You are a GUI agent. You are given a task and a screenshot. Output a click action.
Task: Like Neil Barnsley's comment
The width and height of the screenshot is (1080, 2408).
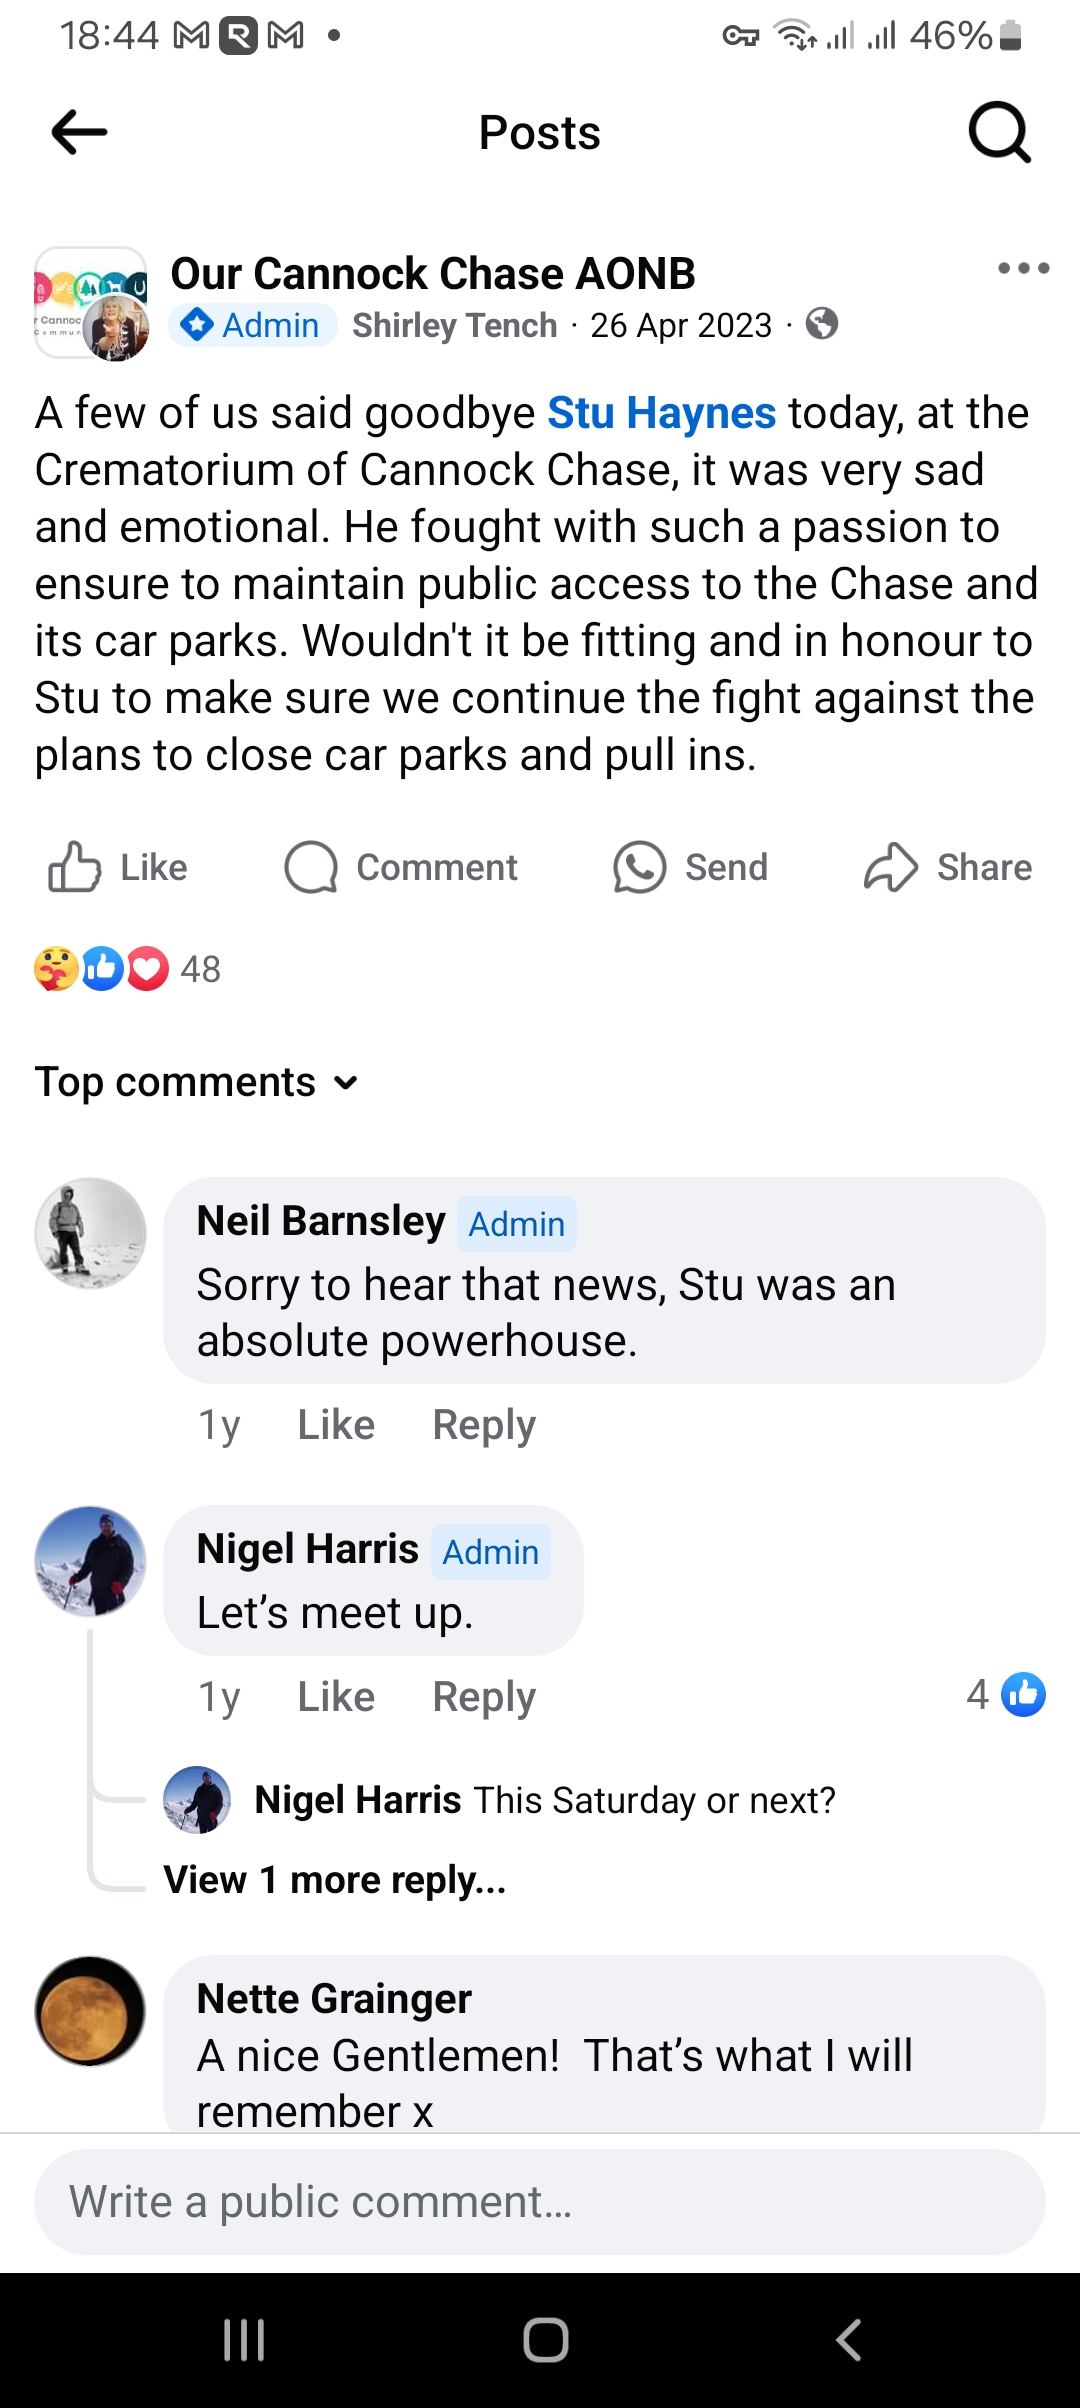coord(336,1425)
